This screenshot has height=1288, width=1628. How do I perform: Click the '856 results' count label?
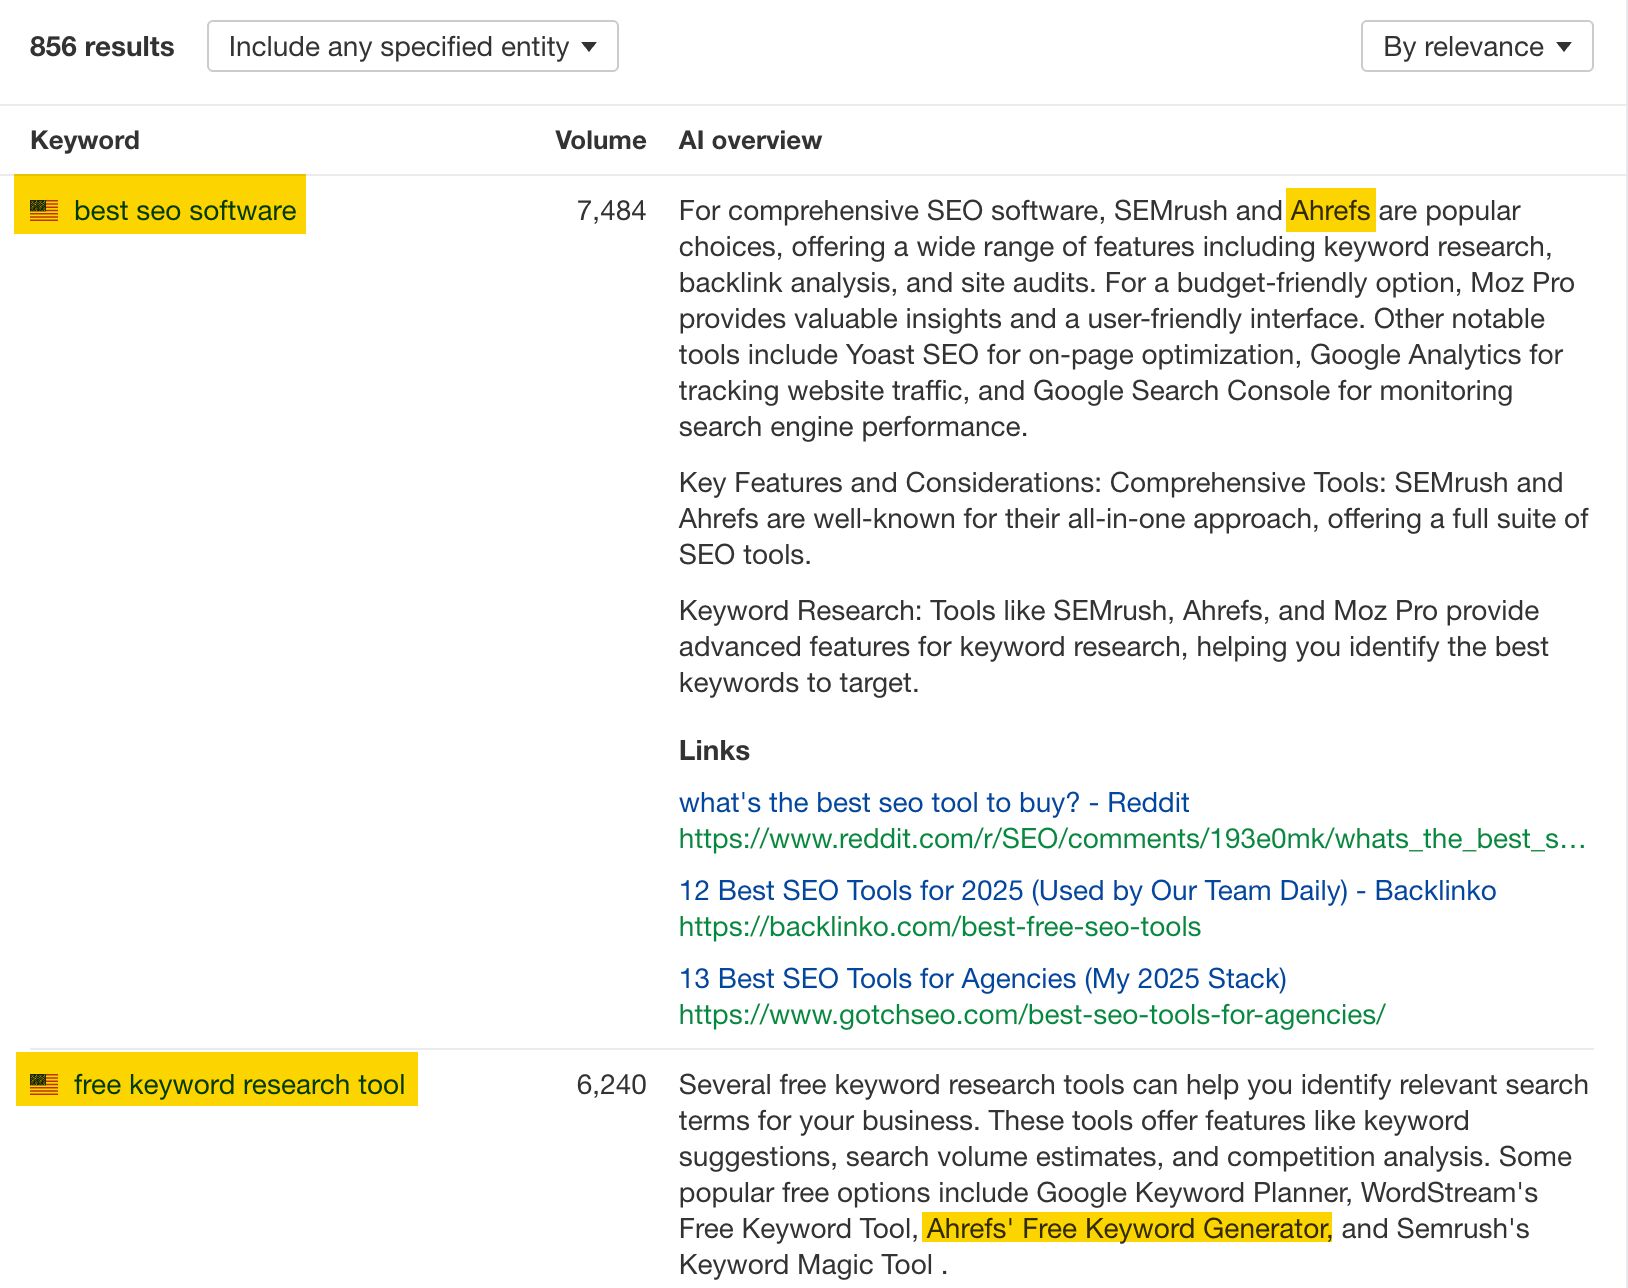pos(102,46)
